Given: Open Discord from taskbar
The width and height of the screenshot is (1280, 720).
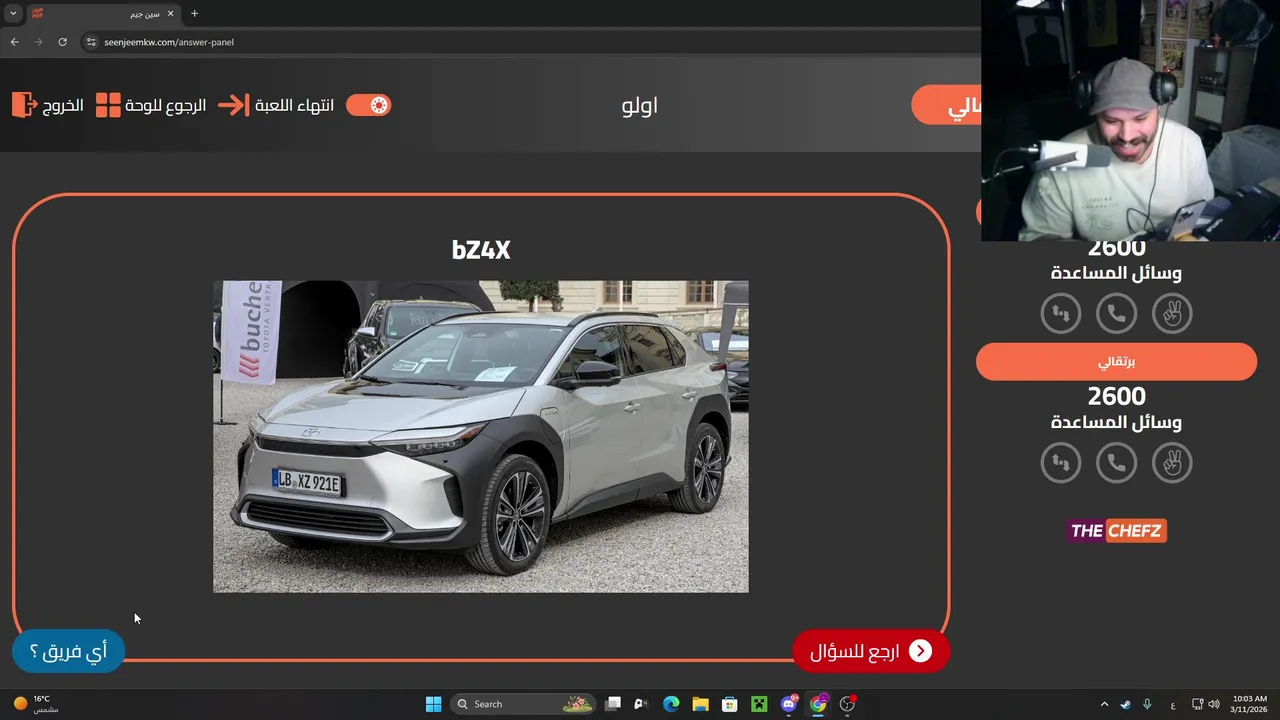Looking at the screenshot, I should point(789,704).
